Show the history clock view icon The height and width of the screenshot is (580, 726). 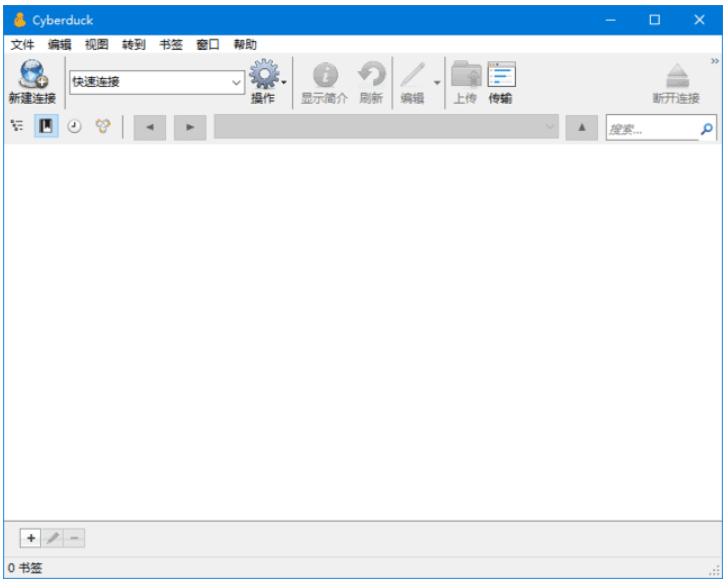75,126
